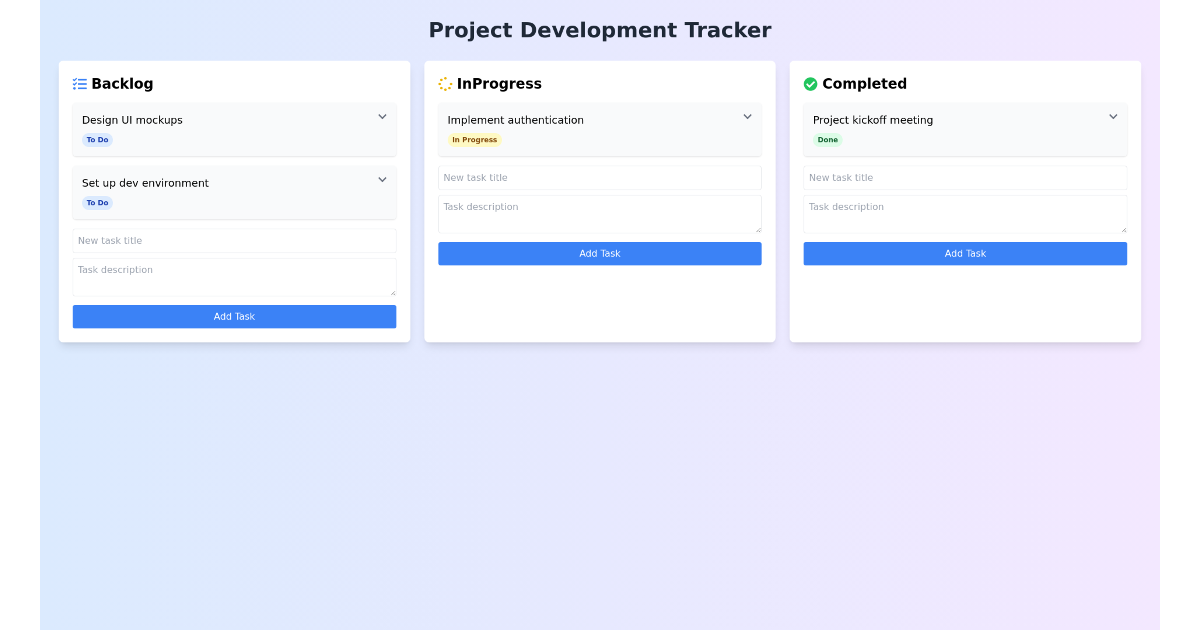Click Add Task in the Backlog column
The height and width of the screenshot is (630, 1200).
[234, 316]
